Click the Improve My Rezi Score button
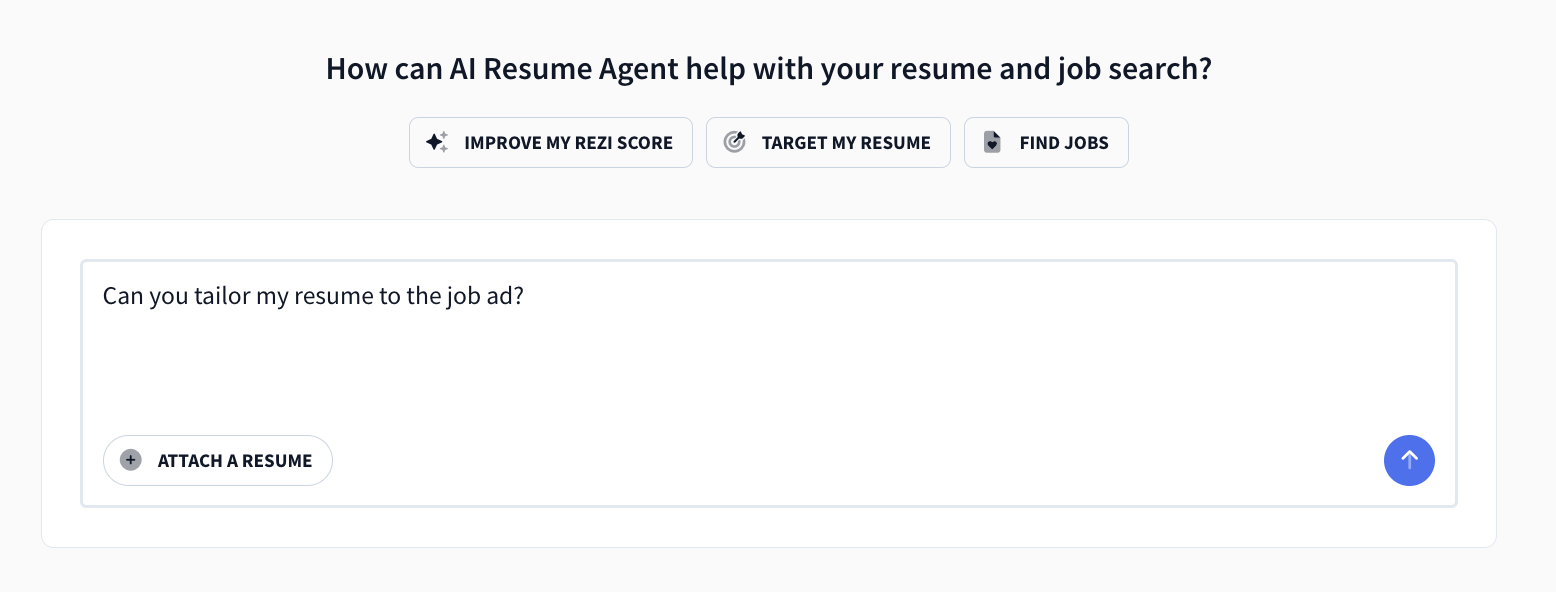The width and height of the screenshot is (1556, 592). pos(550,142)
